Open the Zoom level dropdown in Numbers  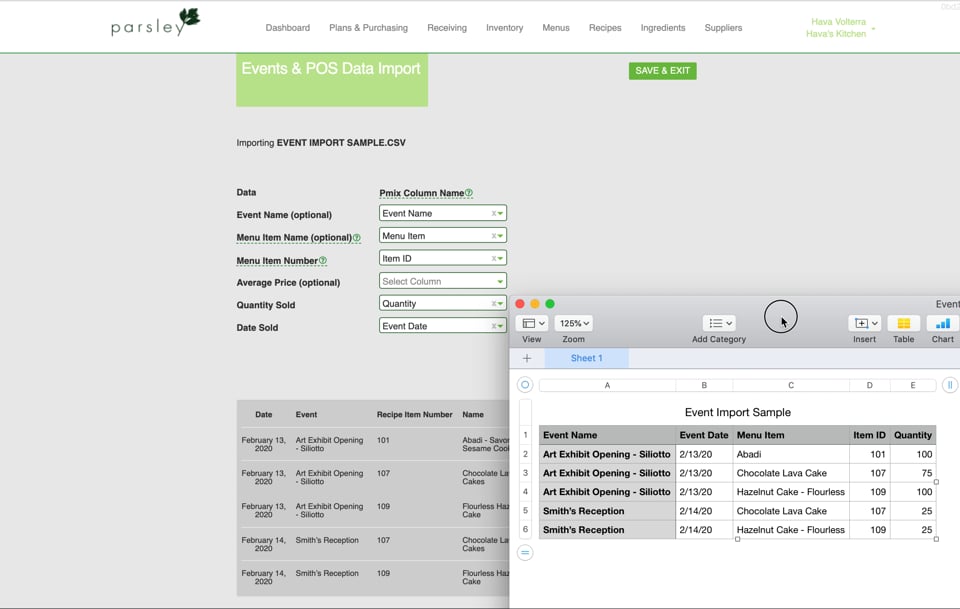pos(573,322)
